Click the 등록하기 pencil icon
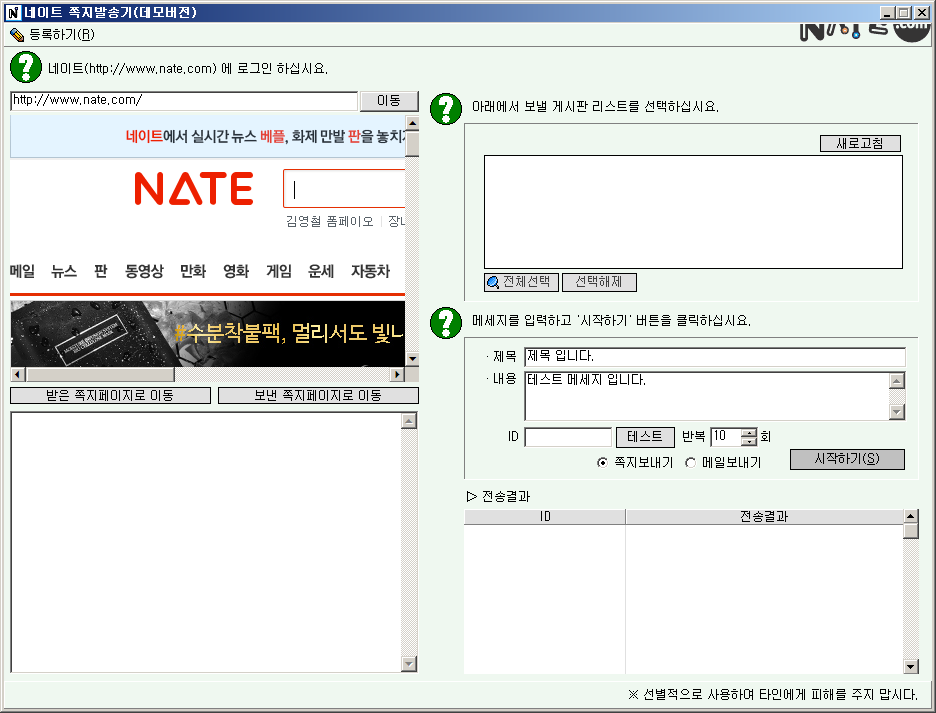The image size is (936, 713). [x=16, y=34]
